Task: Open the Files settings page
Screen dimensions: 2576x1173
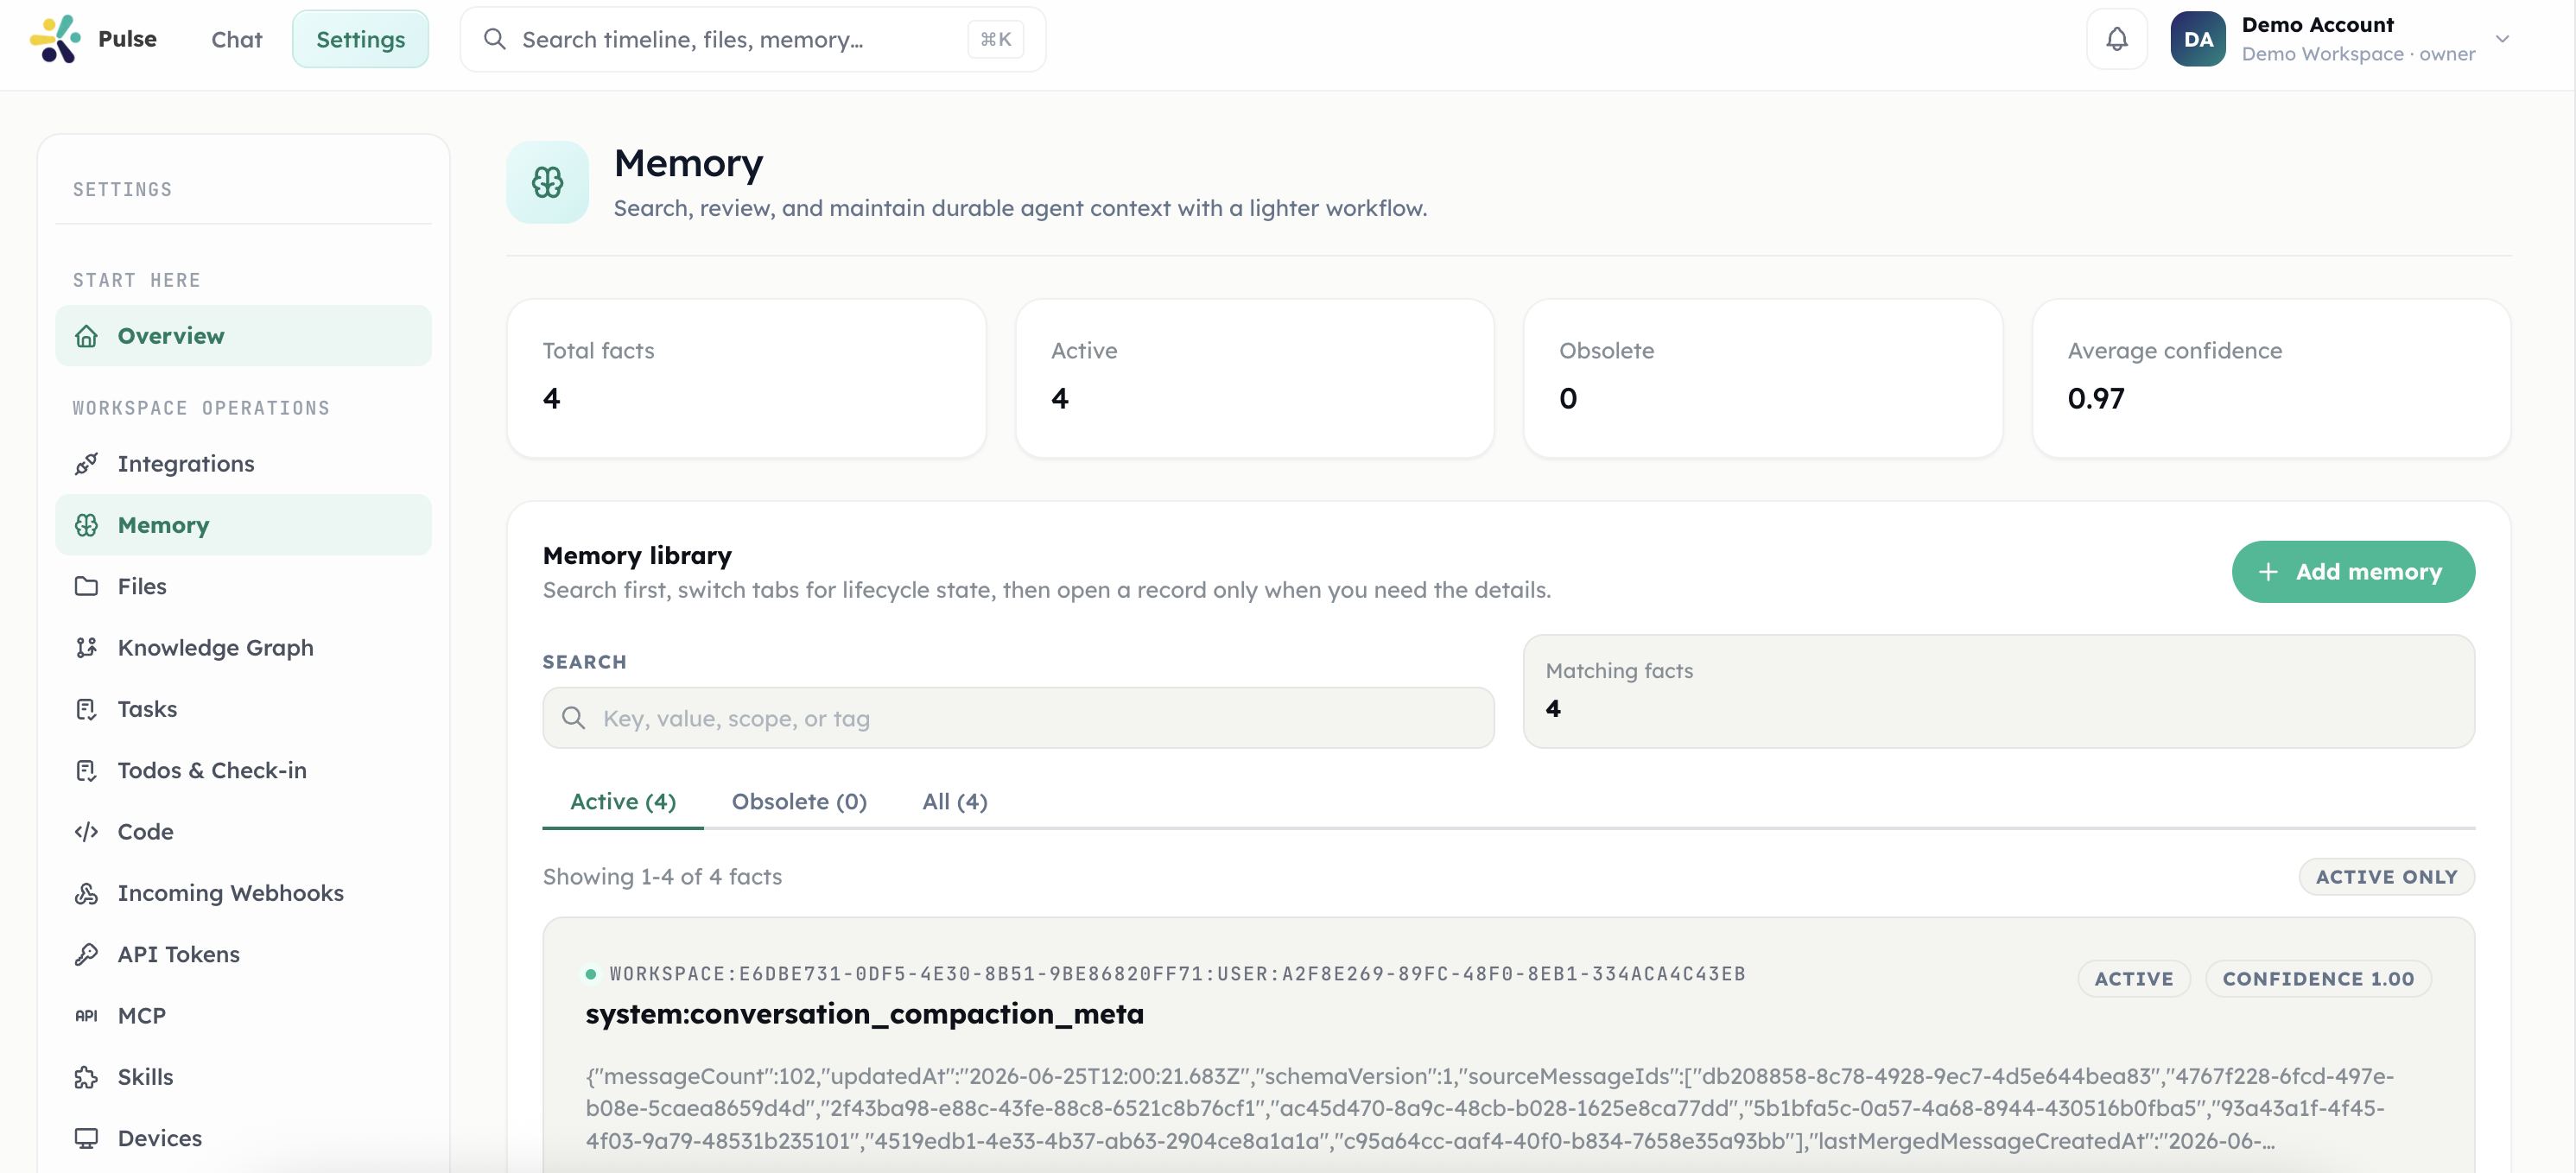Action: coord(243,586)
